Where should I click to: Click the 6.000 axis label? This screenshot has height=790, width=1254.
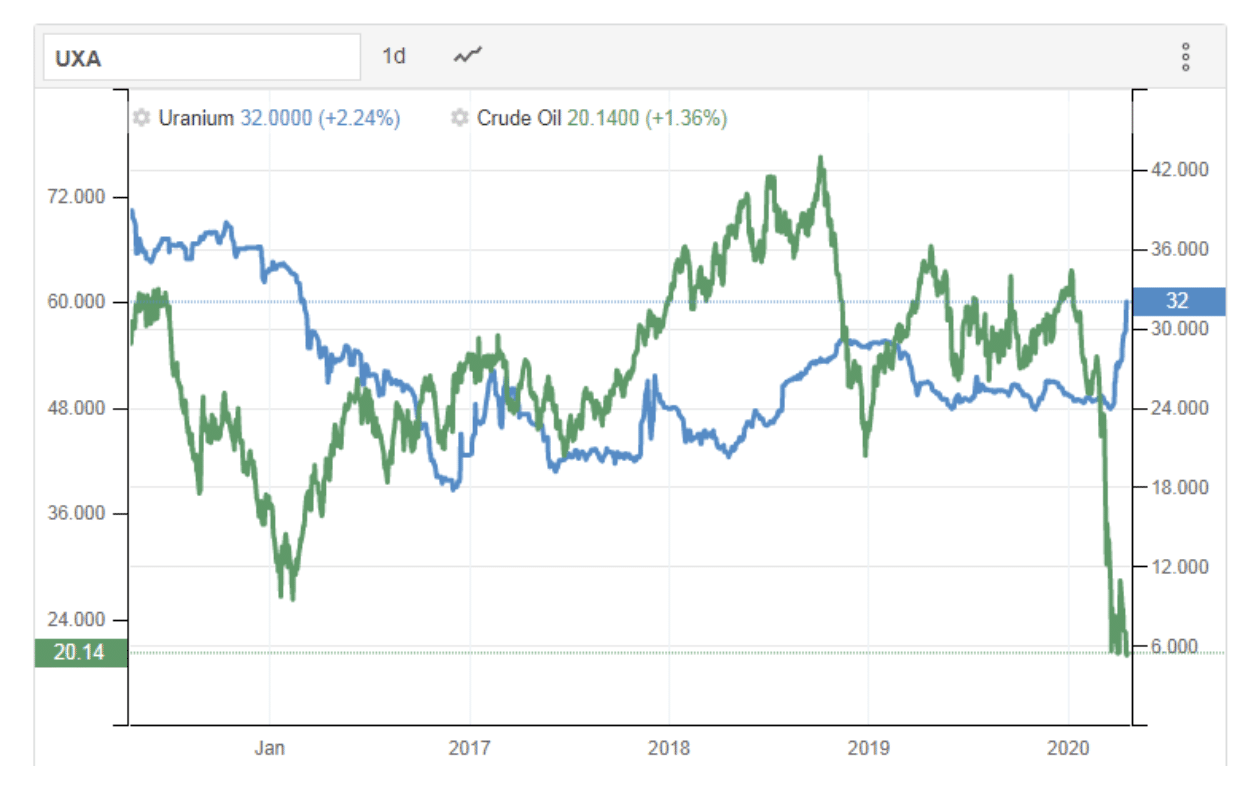click(1175, 645)
